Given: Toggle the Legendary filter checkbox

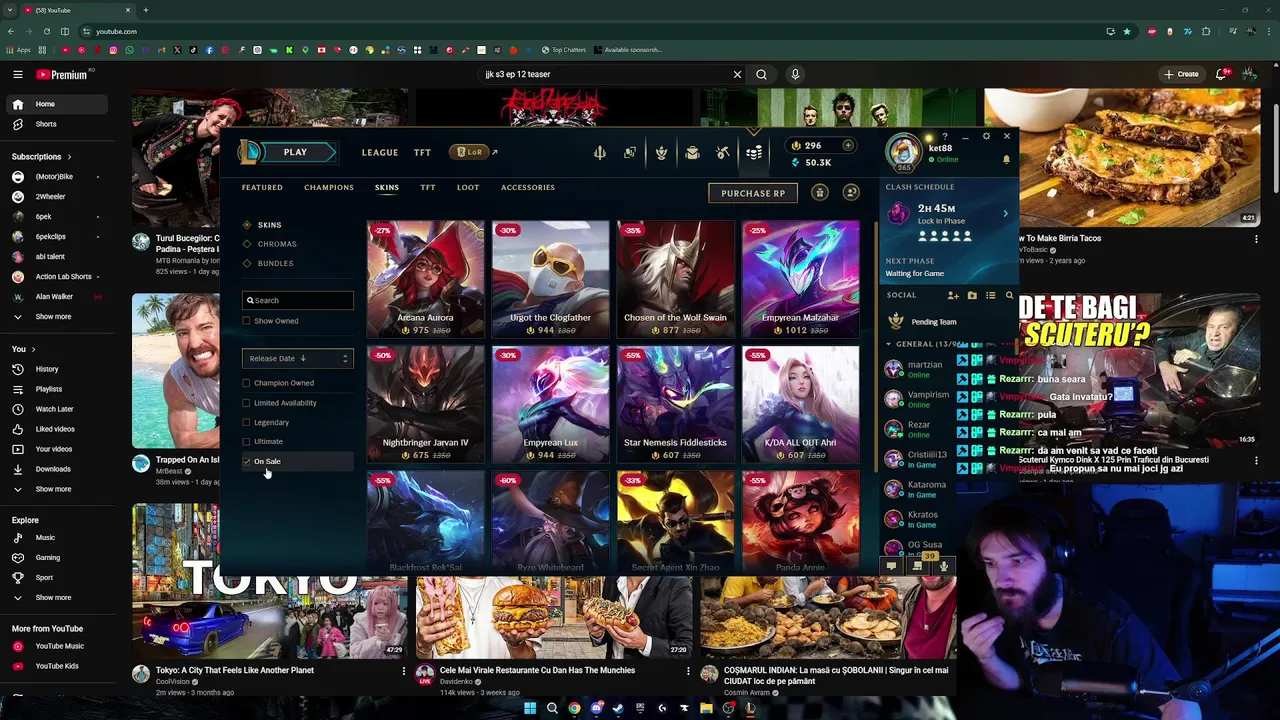Looking at the screenshot, I should [x=246, y=422].
